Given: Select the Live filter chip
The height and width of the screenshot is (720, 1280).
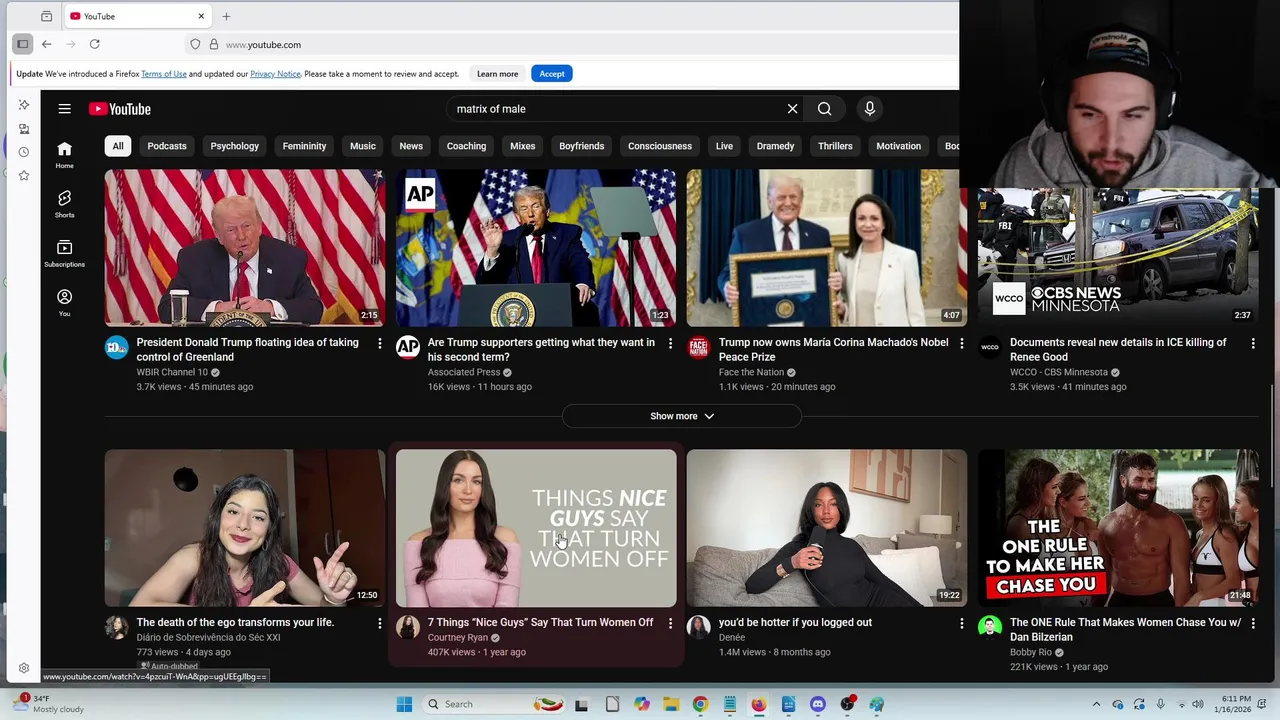Looking at the screenshot, I should click(724, 146).
